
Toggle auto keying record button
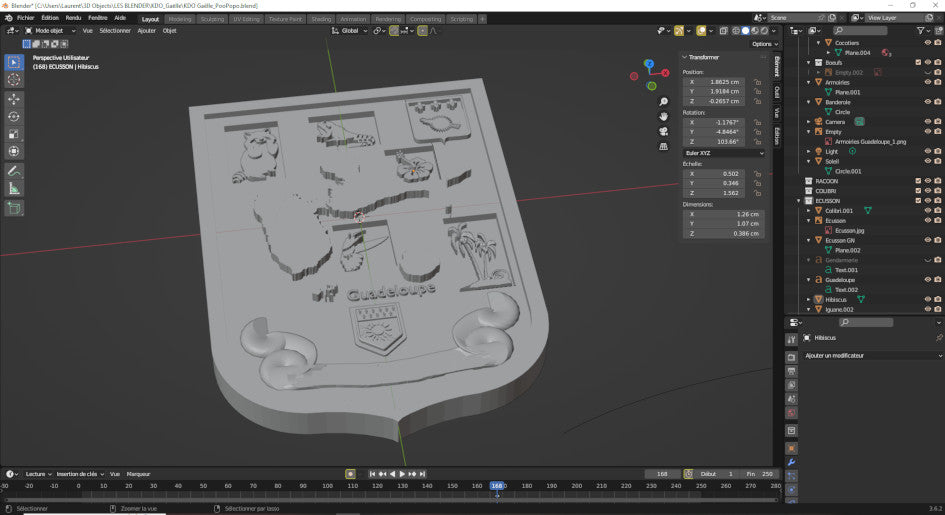coord(350,474)
